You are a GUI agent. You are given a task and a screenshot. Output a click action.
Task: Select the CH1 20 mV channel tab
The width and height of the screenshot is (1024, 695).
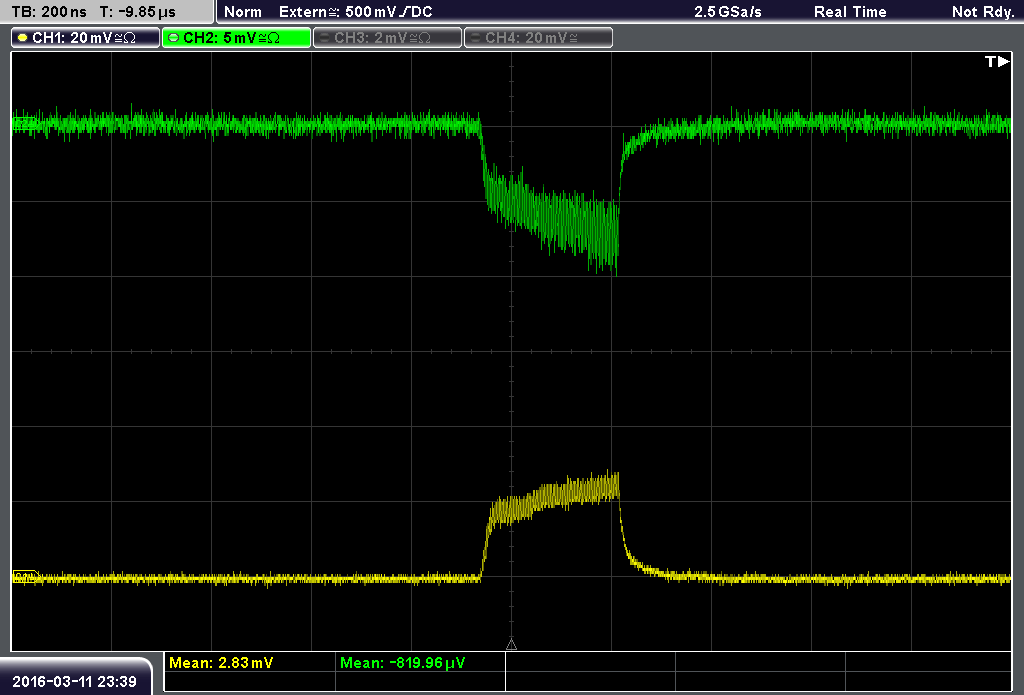click(x=86, y=38)
